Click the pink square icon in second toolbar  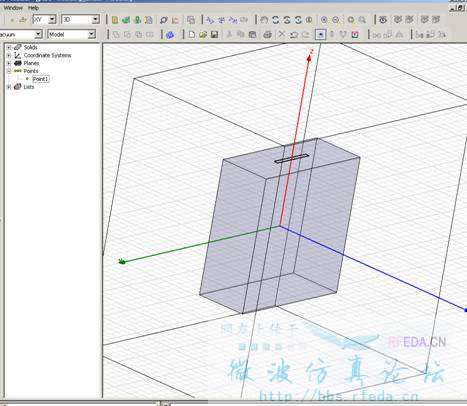[355, 34]
